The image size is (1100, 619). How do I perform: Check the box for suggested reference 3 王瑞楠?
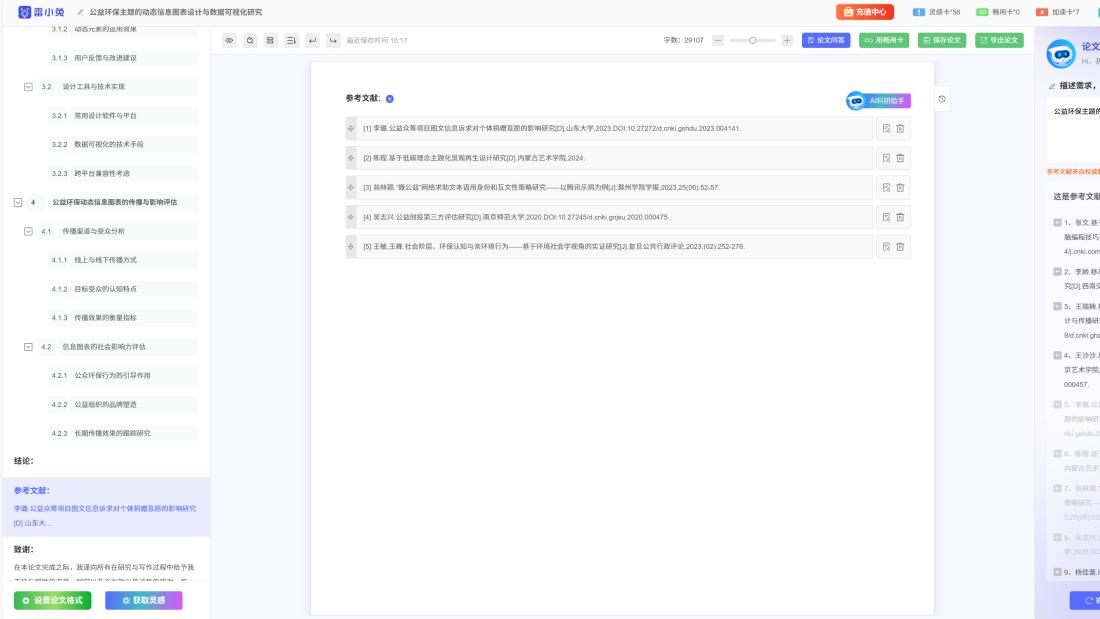tap(1057, 306)
